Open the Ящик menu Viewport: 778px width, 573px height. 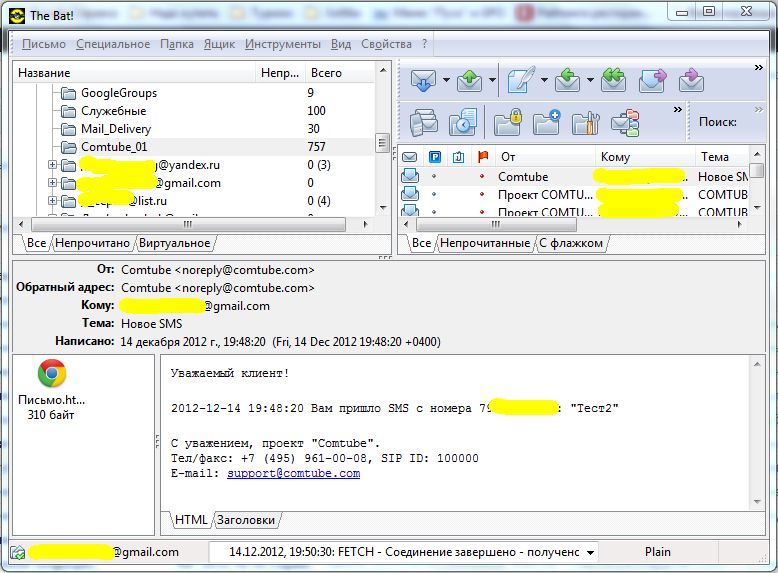[x=219, y=44]
